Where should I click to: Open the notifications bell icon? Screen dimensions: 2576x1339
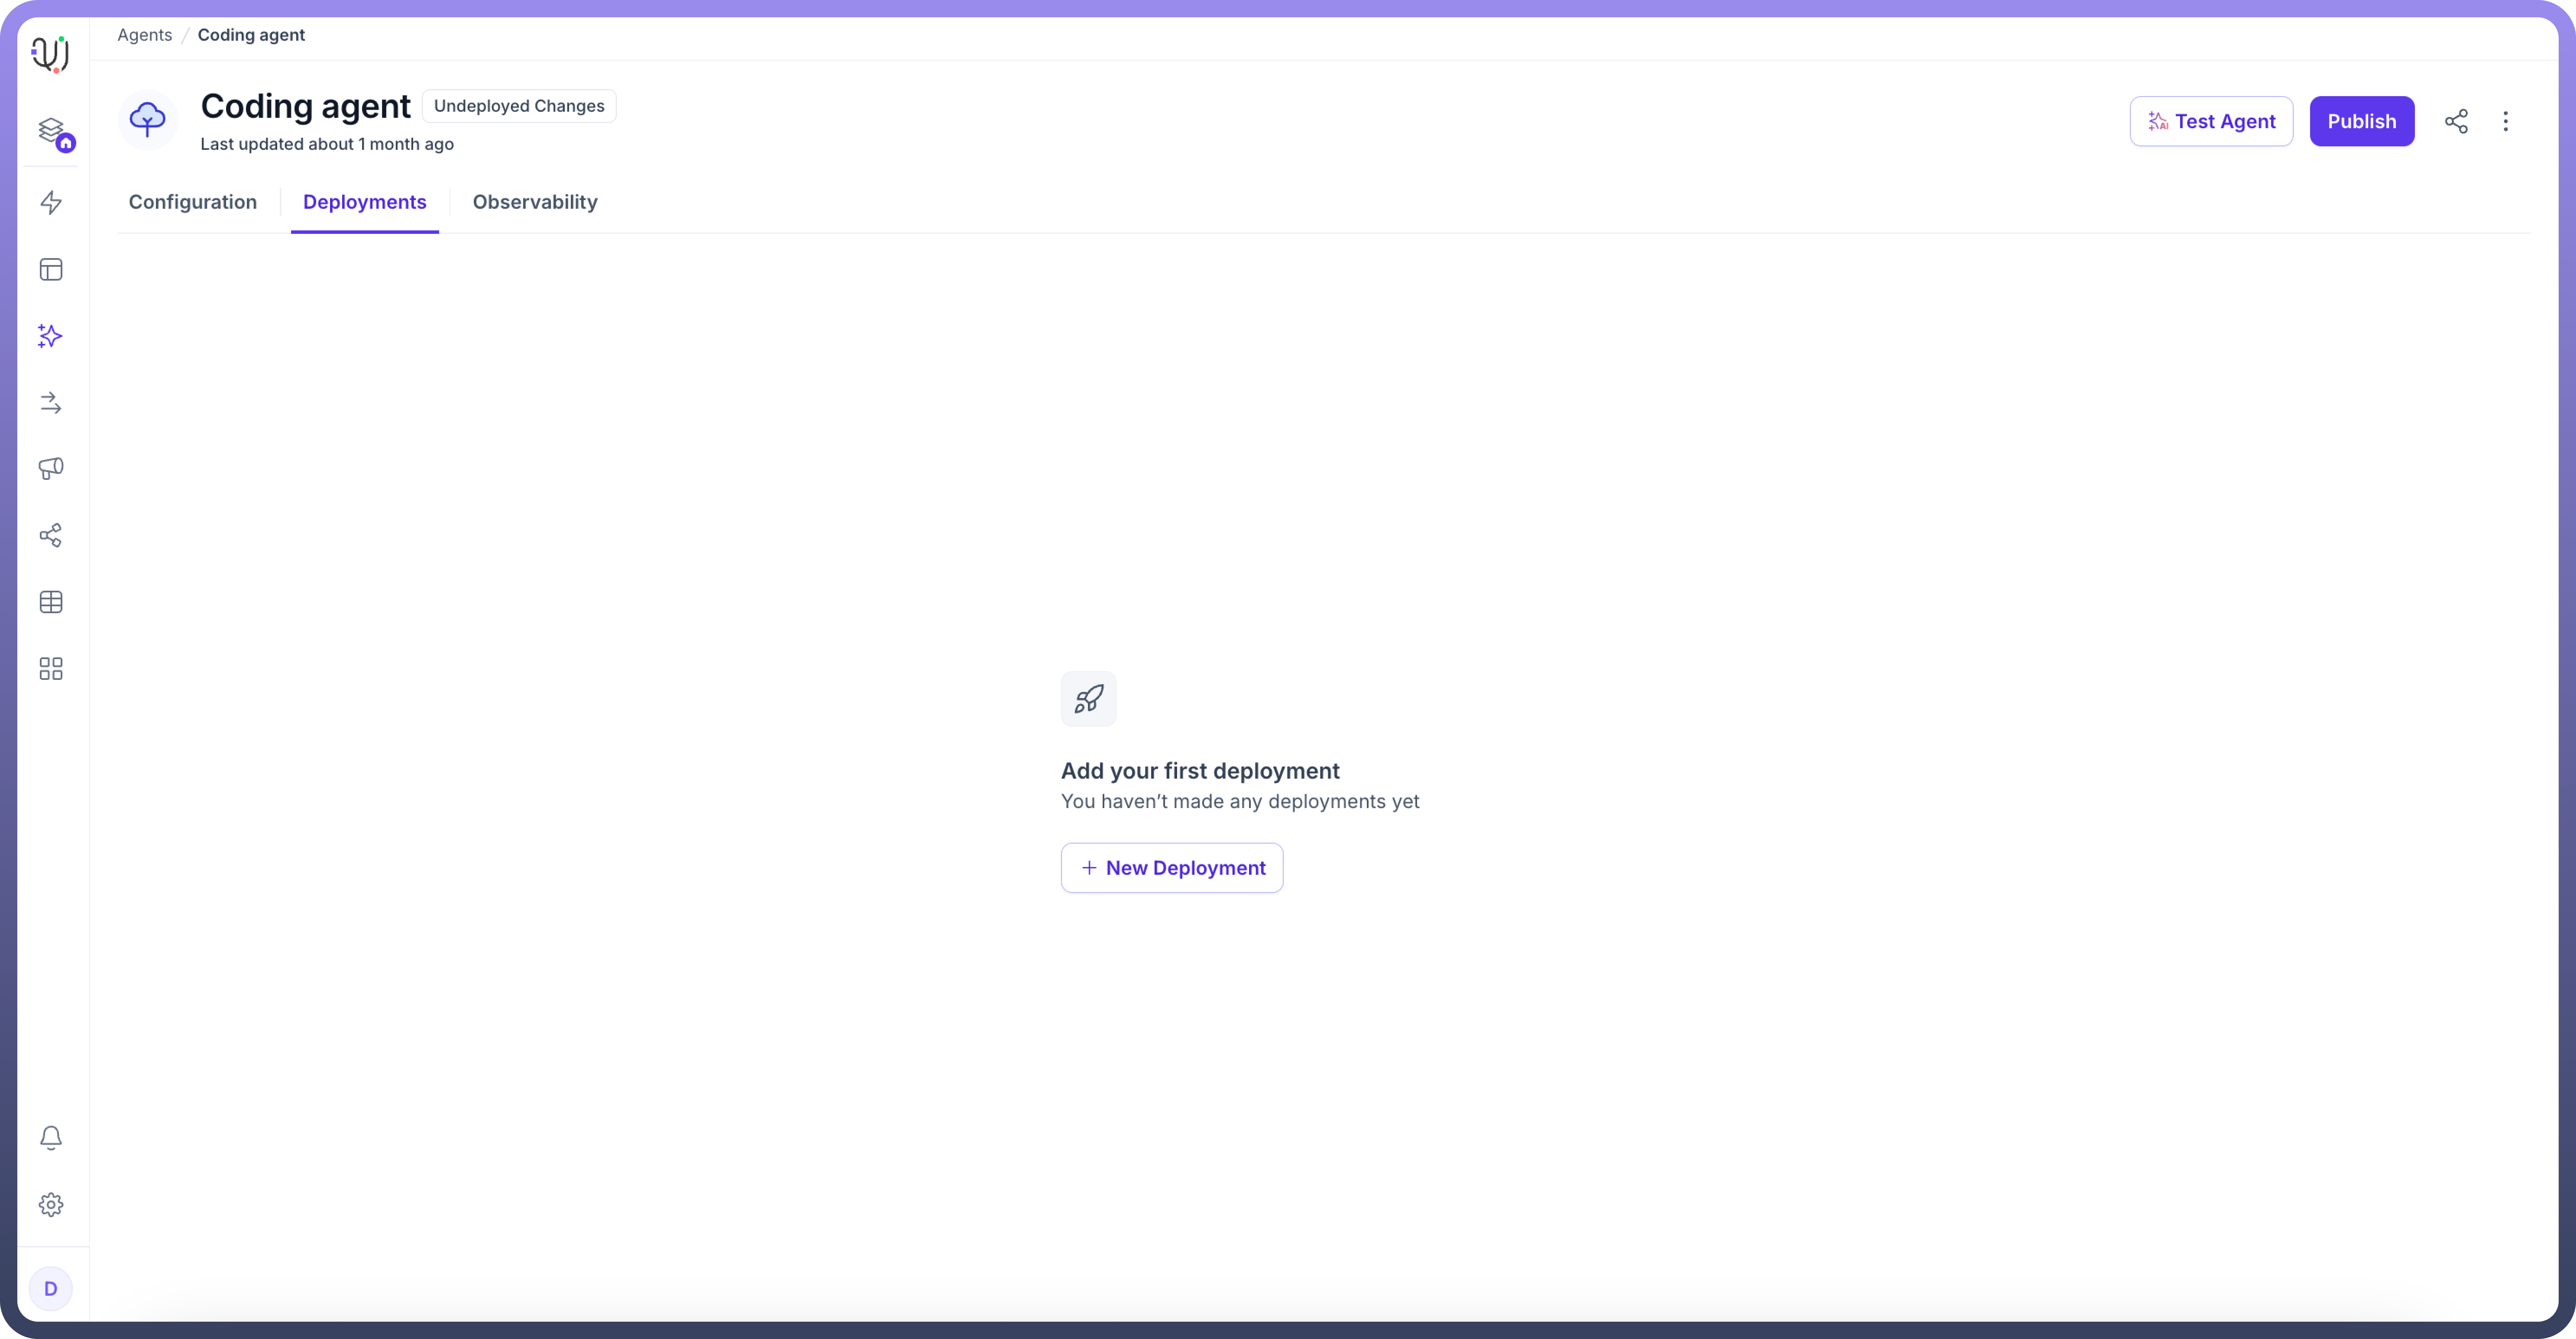52,1138
